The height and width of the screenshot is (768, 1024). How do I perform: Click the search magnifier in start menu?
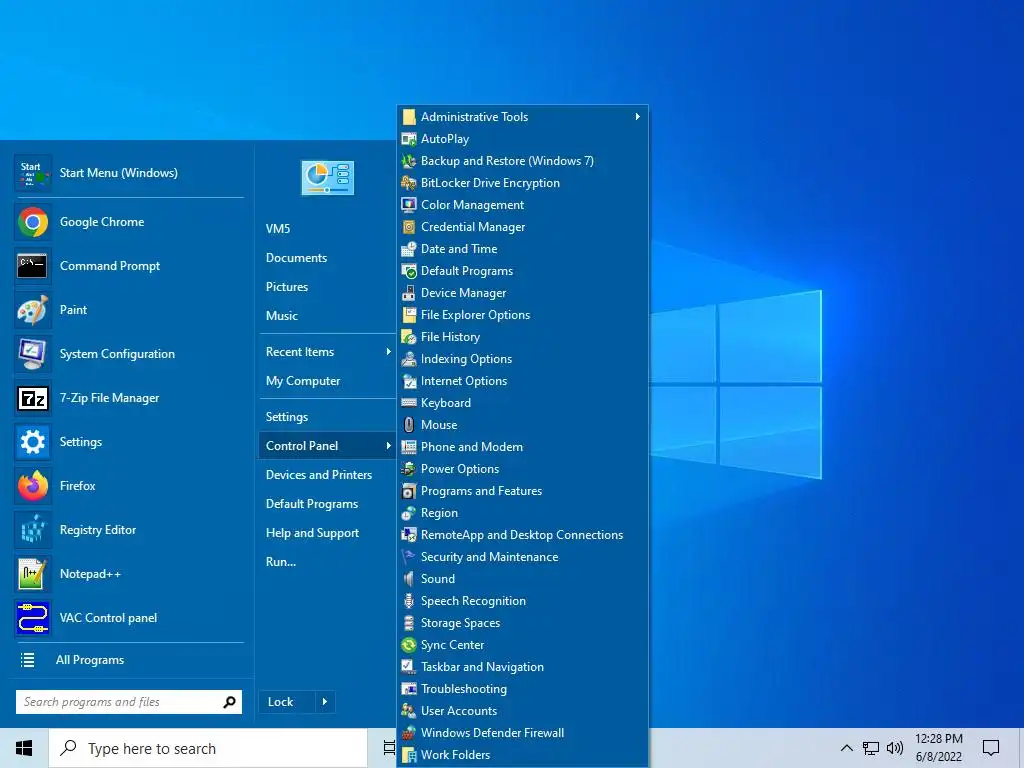tap(229, 702)
